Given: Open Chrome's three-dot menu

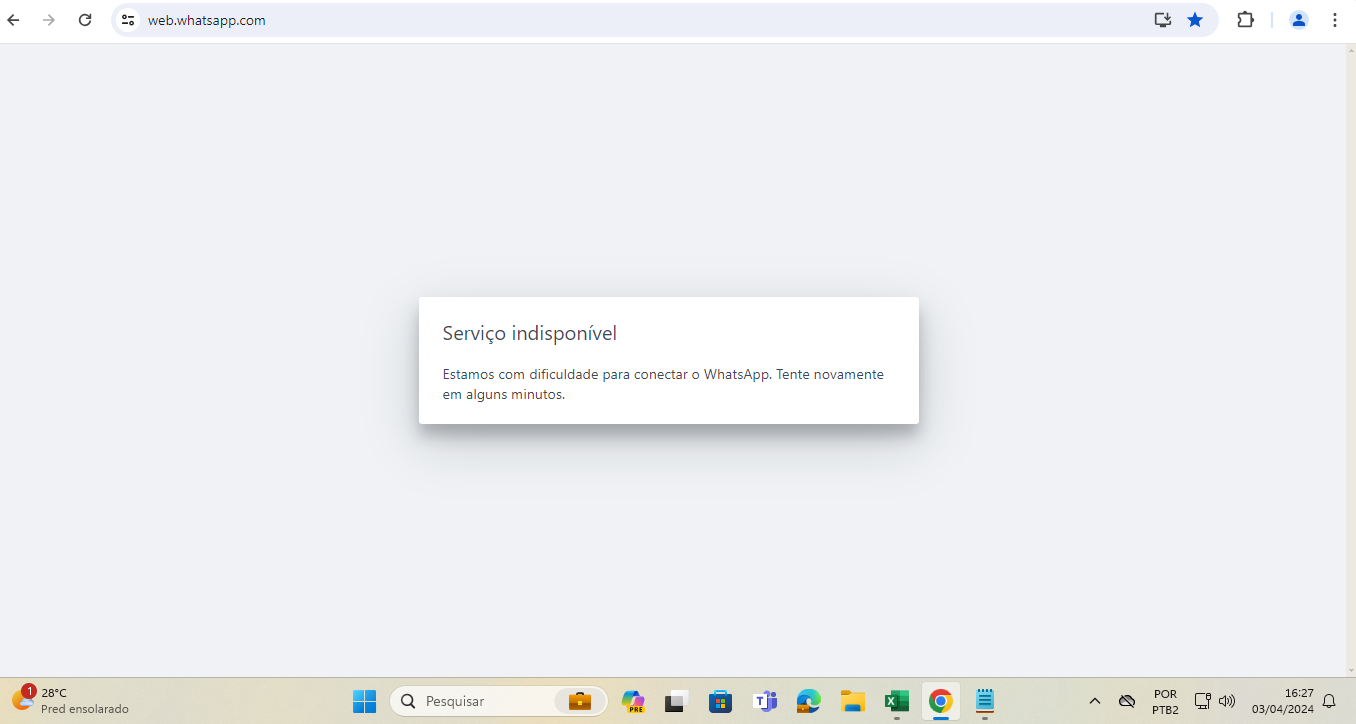Looking at the screenshot, I should coord(1335,20).
